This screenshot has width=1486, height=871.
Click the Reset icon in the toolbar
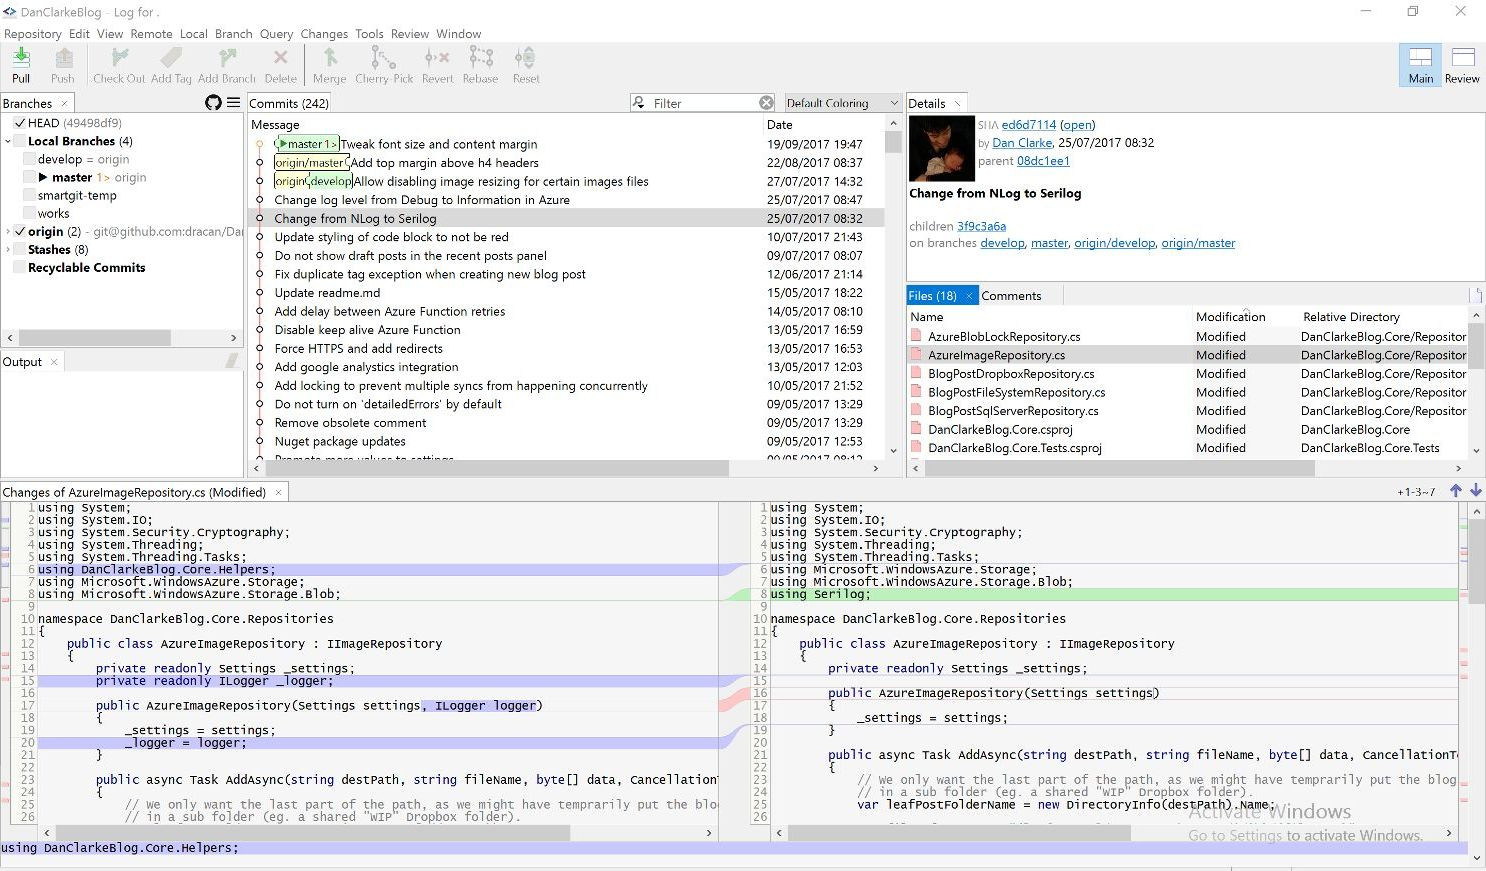click(x=525, y=64)
